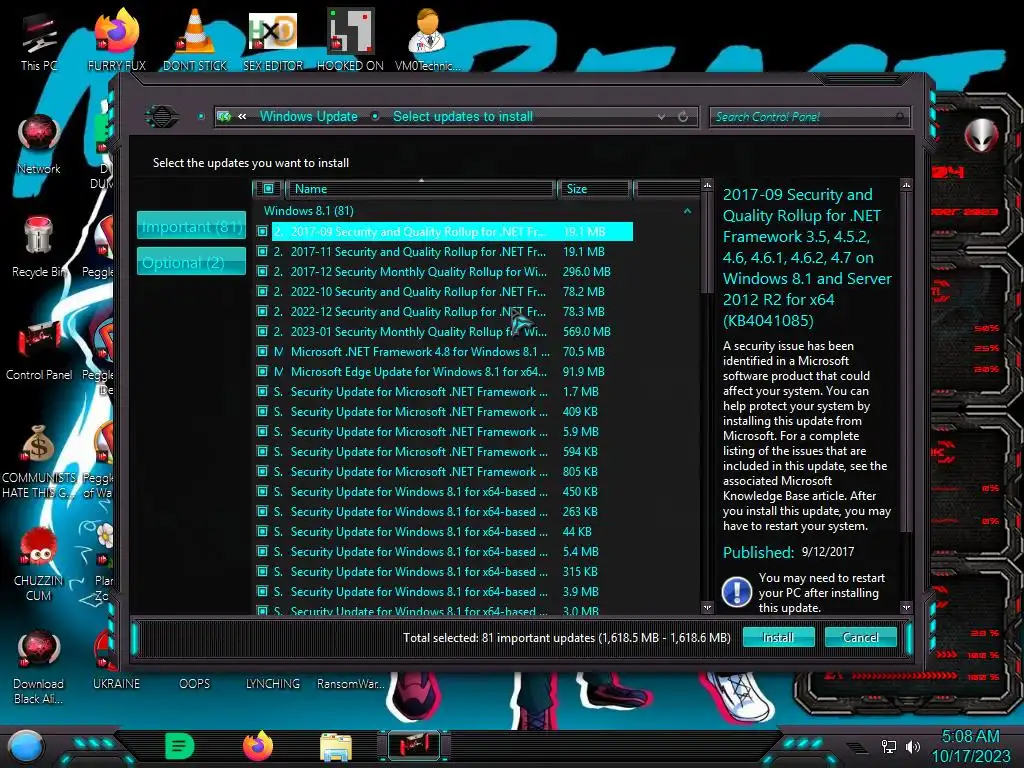The width and height of the screenshot is (1024, 768).
Task: Launch Firefox from the taskbar
Action: click(257, 746)
